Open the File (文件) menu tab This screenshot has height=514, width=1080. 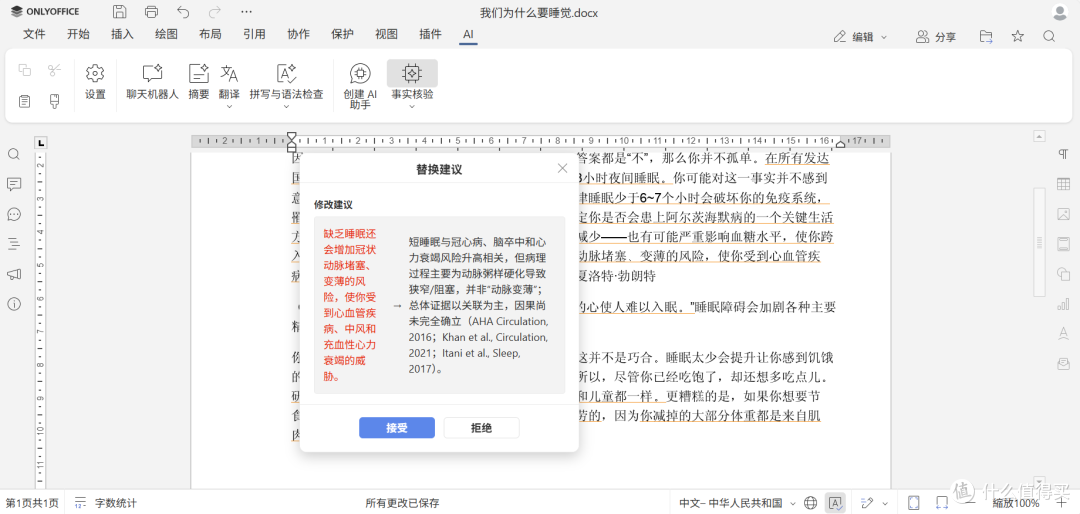pos(34,34)
